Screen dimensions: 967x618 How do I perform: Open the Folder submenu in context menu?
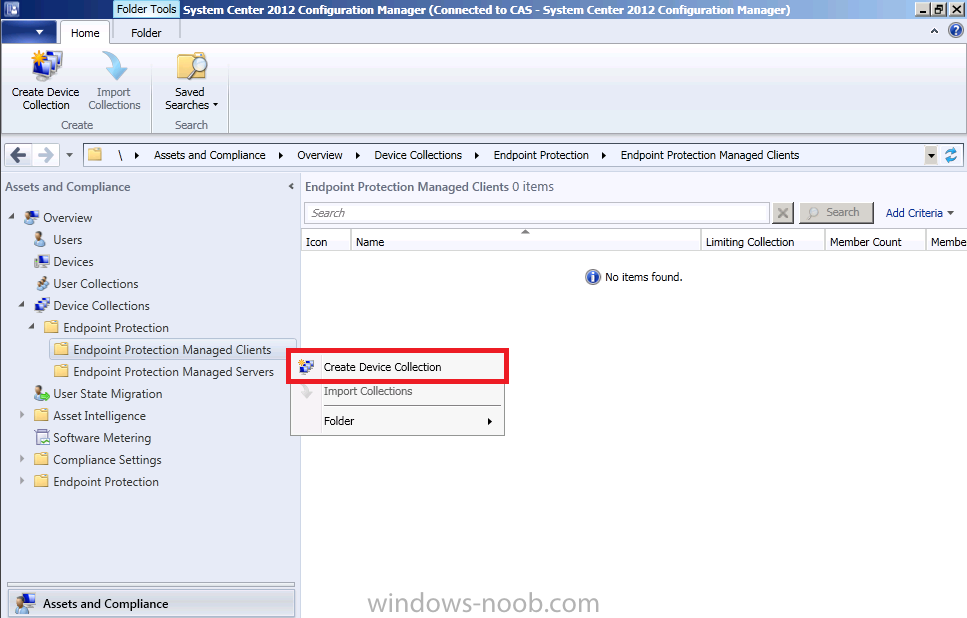[398, 421]
